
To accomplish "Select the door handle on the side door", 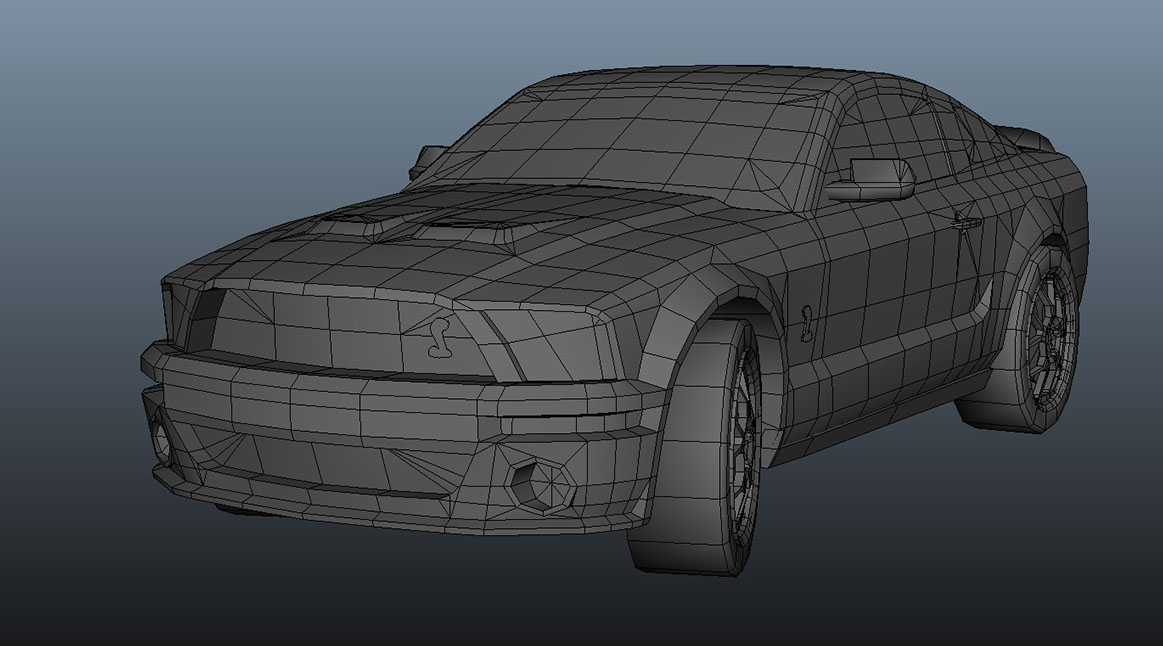I will point(966,221).
